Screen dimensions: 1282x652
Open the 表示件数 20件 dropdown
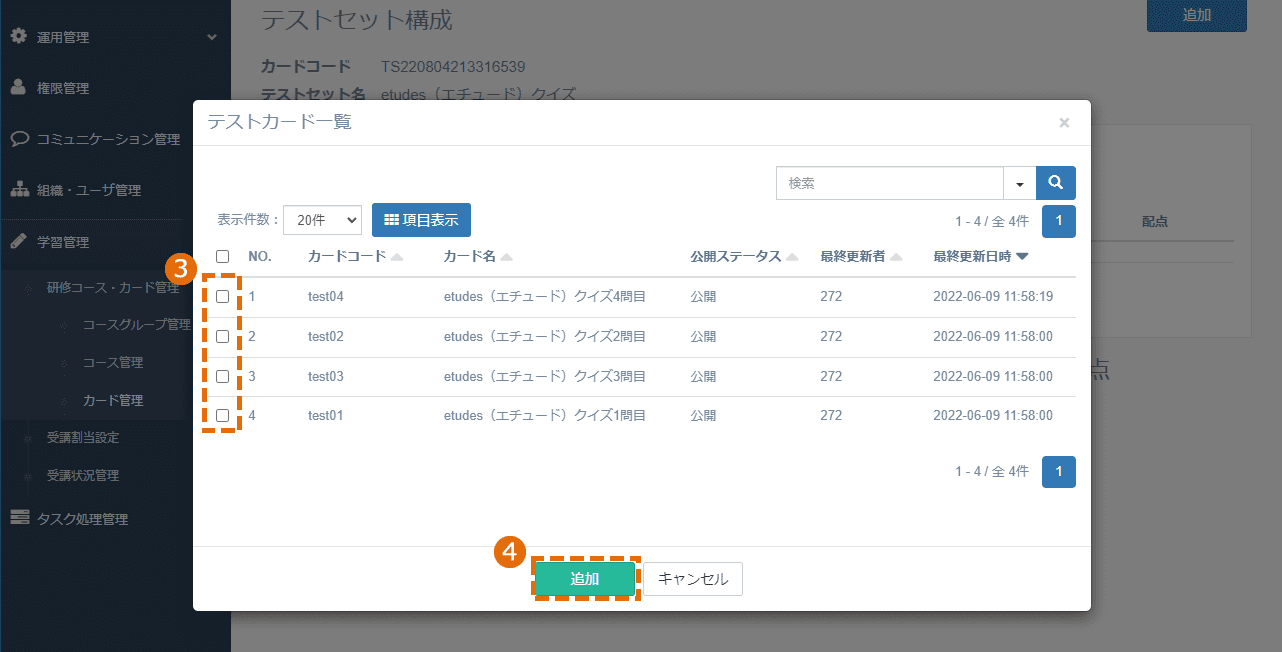point(322,220)
